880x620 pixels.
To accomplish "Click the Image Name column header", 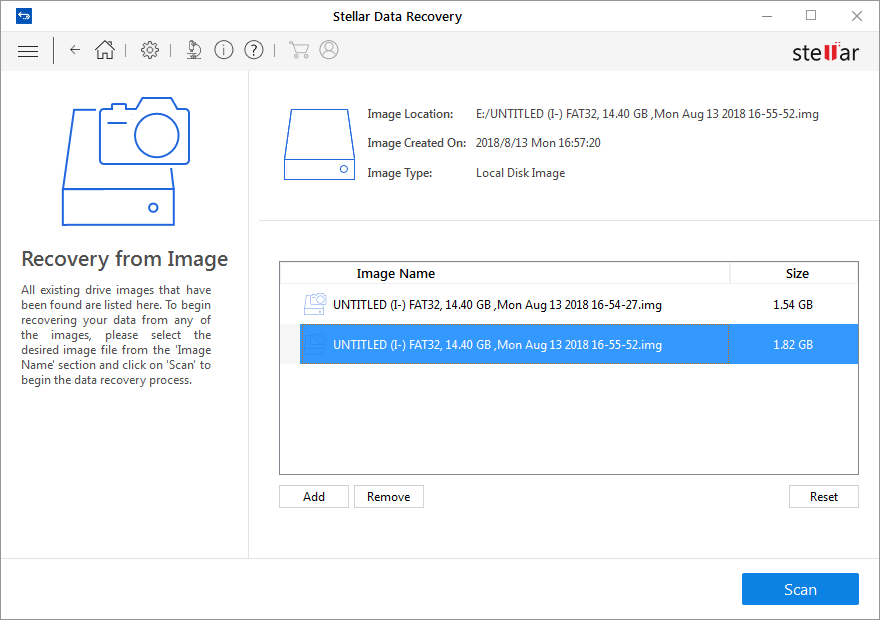I will pyautogui.click(x=396, y=273).
